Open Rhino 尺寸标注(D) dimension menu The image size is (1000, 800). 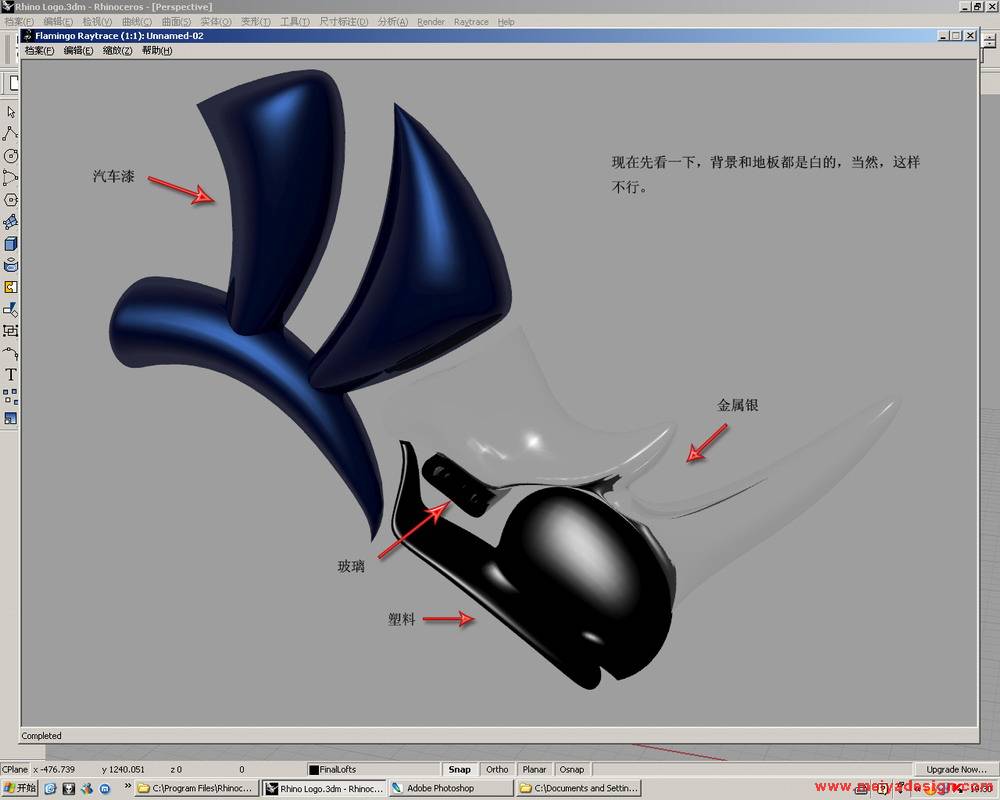pos(344,22)
